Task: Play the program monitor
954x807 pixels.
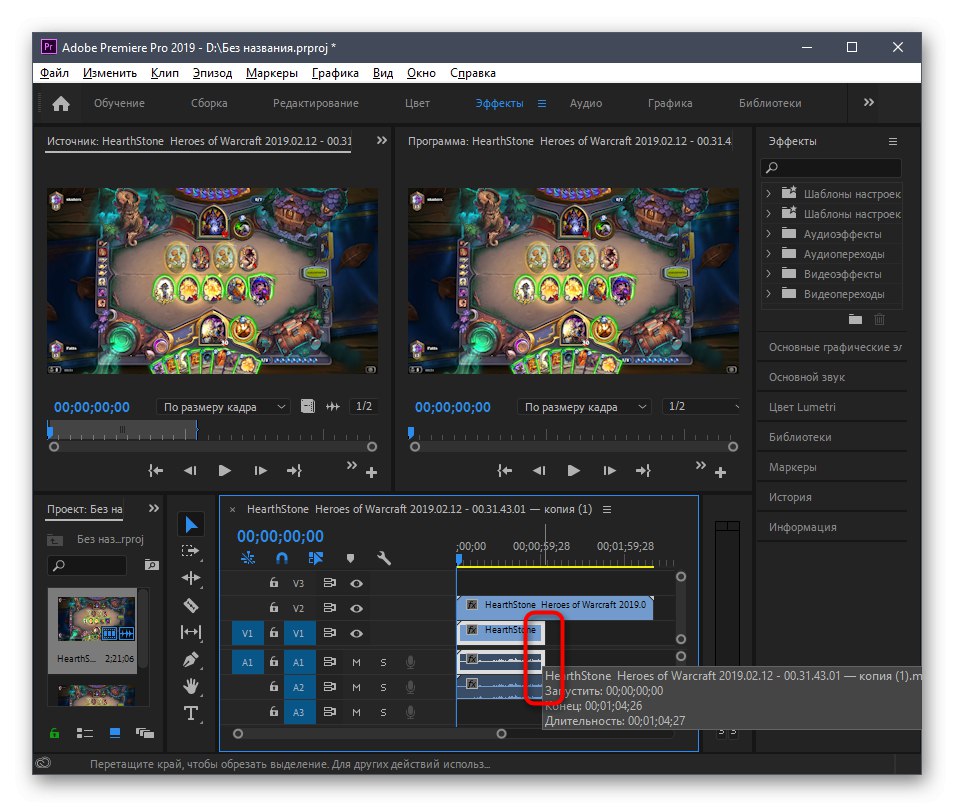Action: click(x=573, y=470)
